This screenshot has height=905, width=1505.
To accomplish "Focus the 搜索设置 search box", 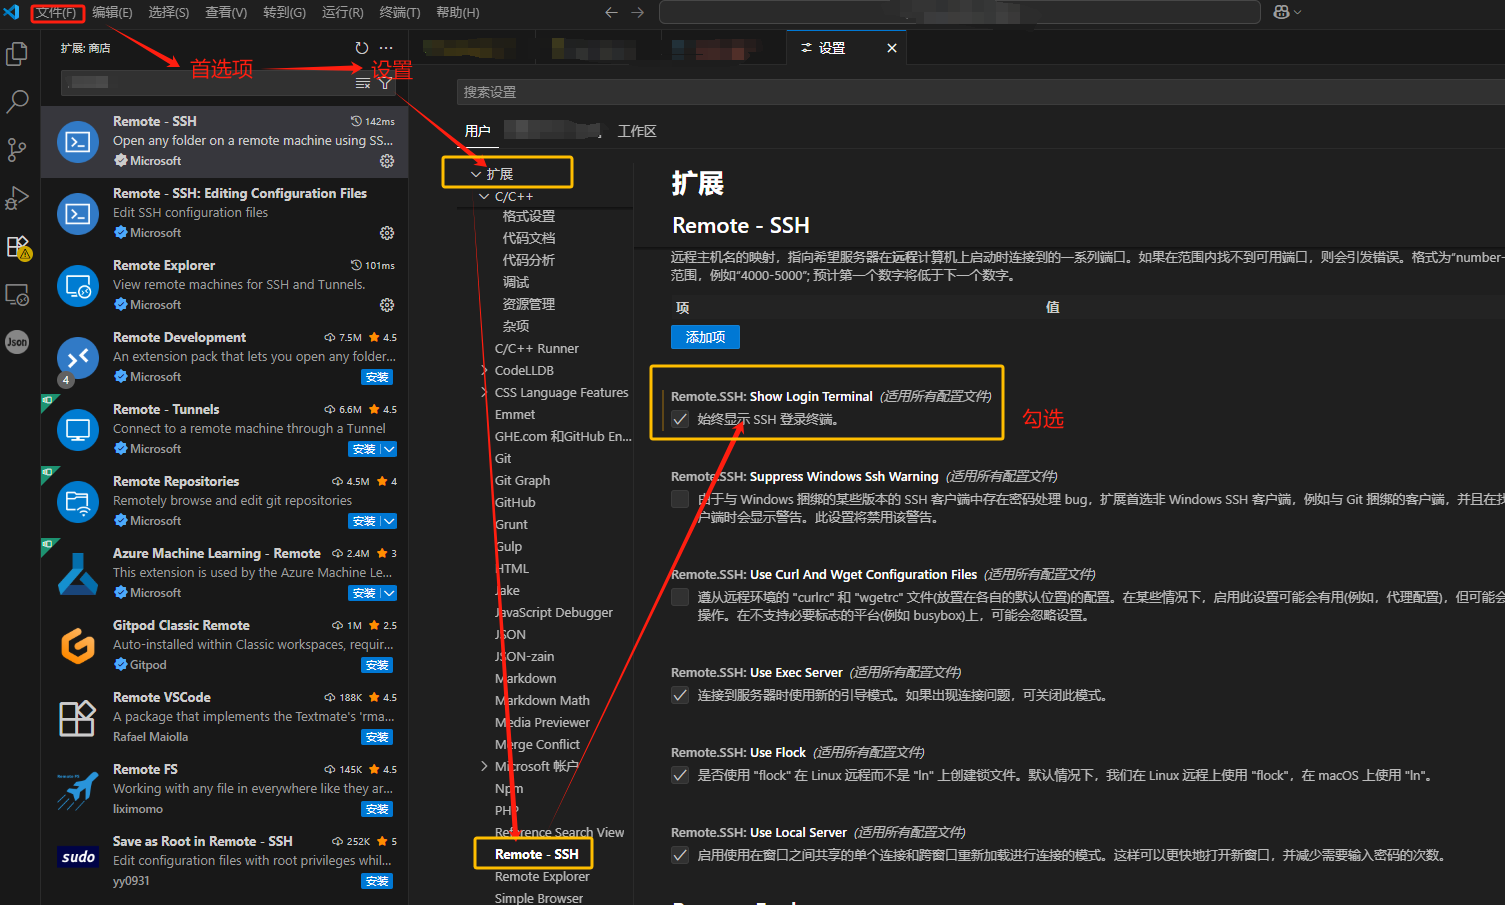I will pyautogui.click(x=980, y=92).
